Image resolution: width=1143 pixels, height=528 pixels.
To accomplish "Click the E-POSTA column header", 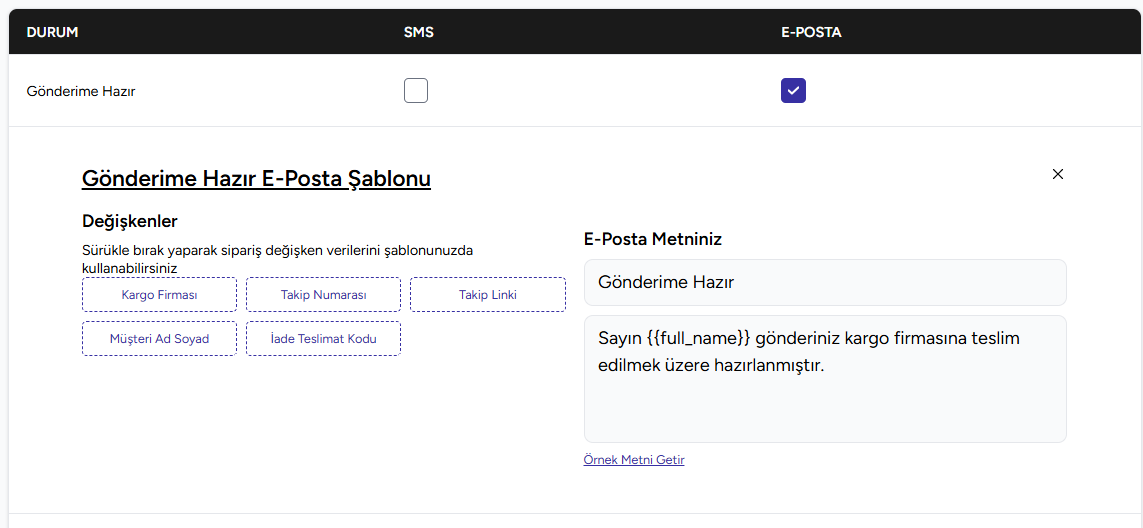I will pos(811,32).
